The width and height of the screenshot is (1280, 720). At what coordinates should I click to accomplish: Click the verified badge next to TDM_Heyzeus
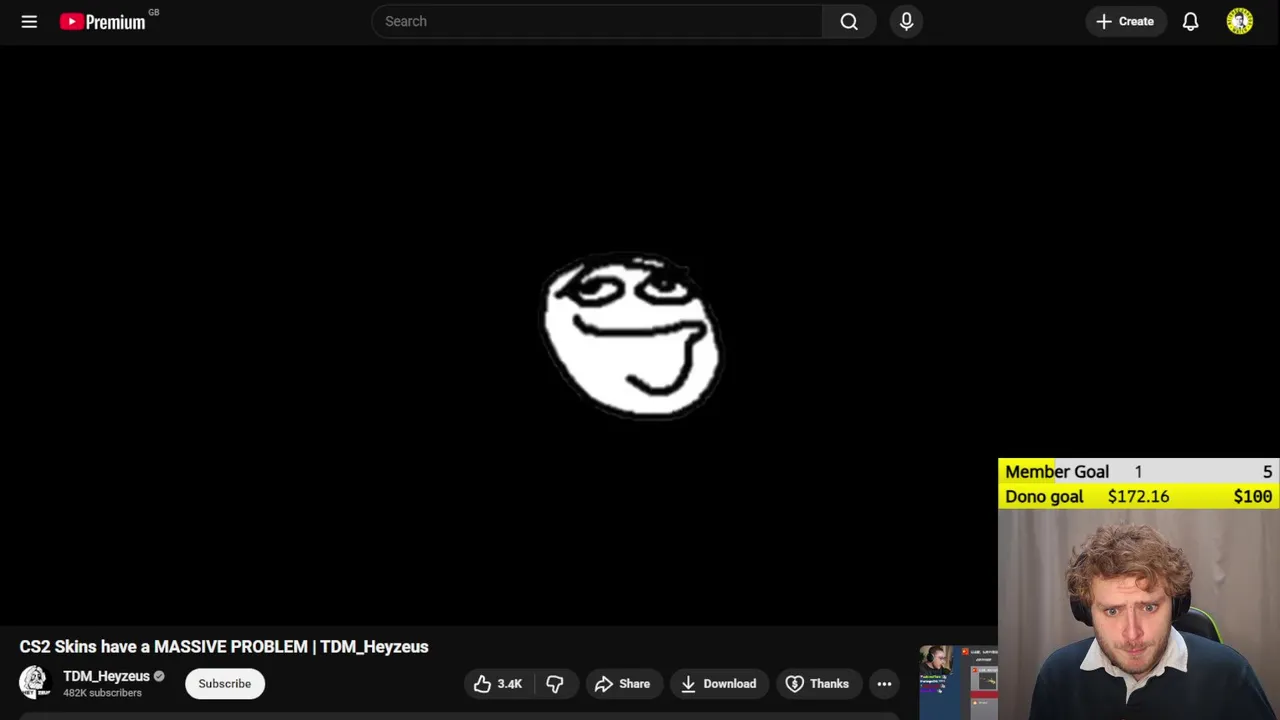point(159,676)
